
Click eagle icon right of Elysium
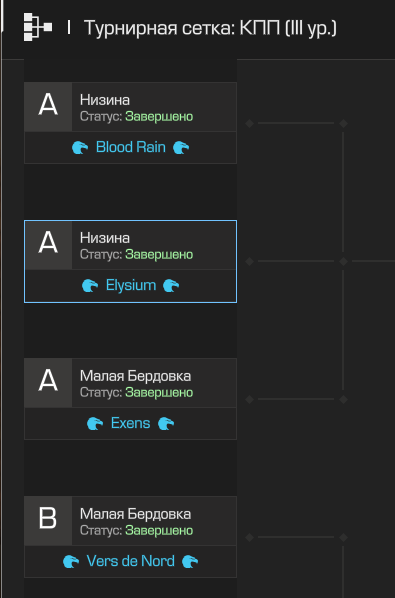(x=171, y=286)
